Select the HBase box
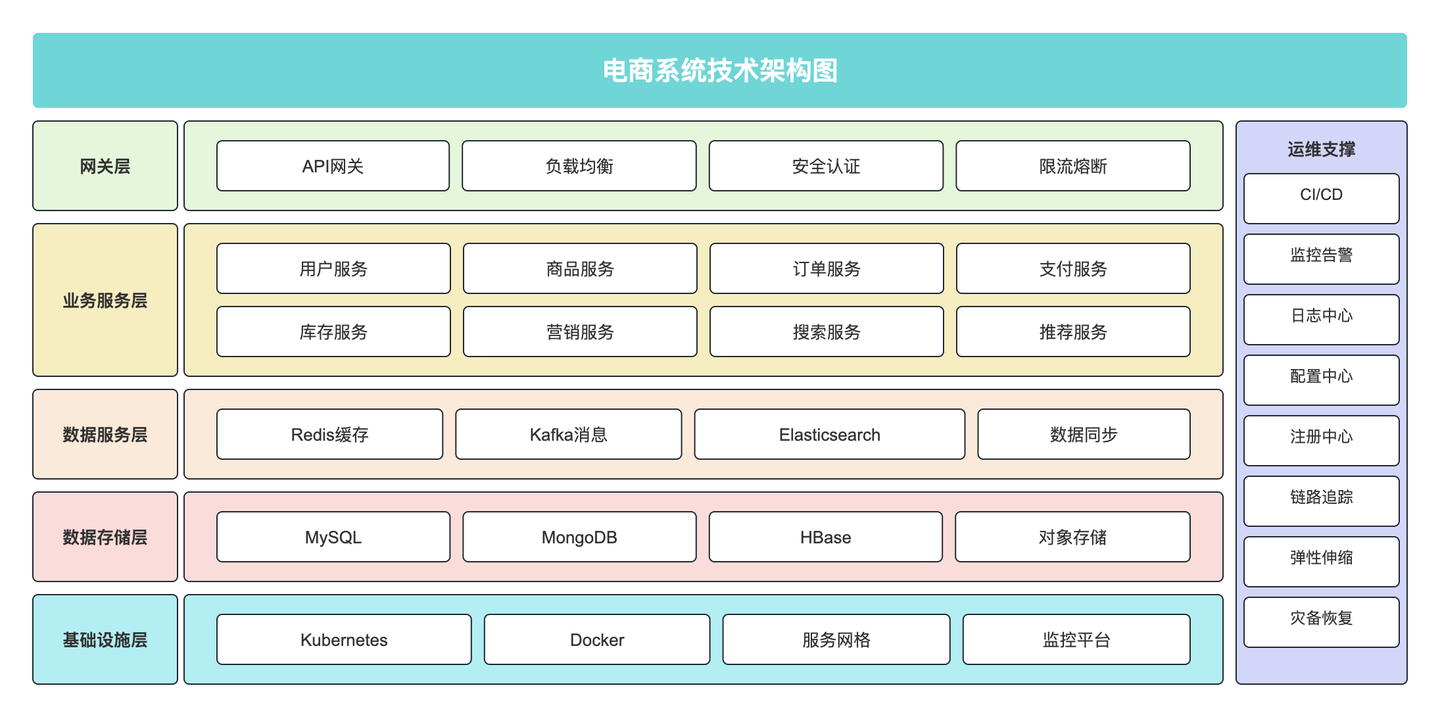Viewport: 1440px width, 717px height. point(826,537)
